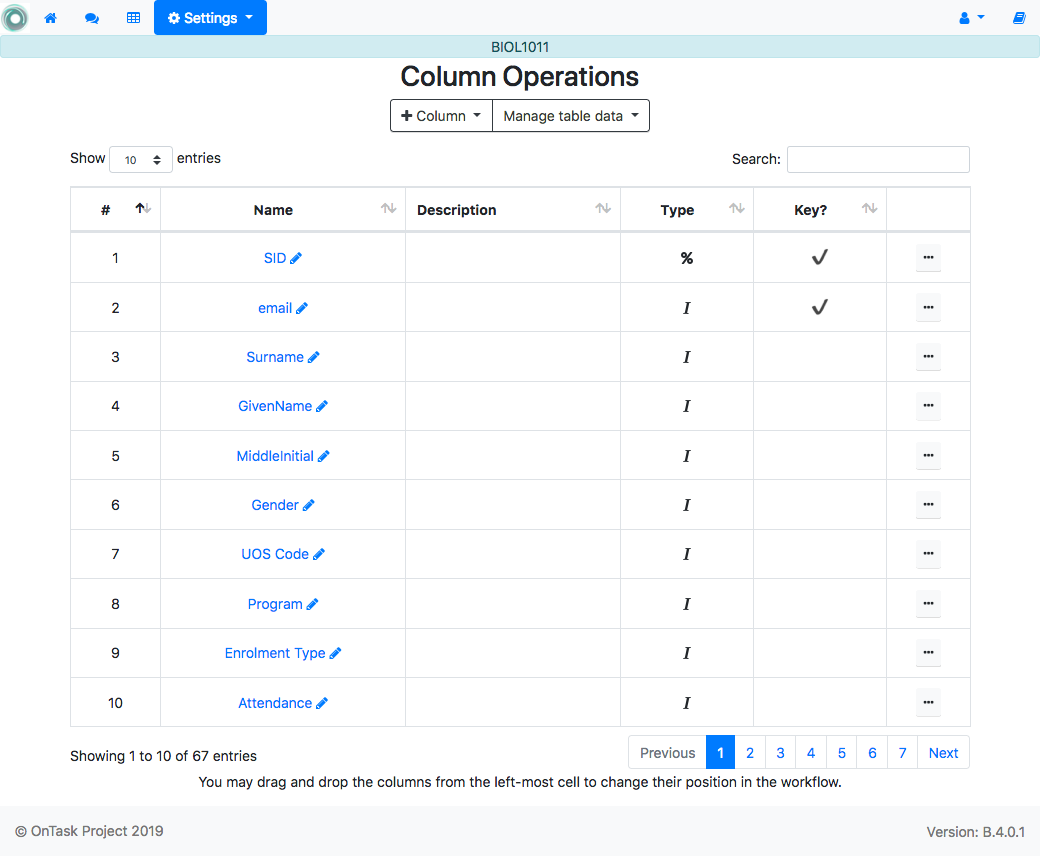
Task: Open the actions chat-bubbles icon
Action: [x=92, y=18]
